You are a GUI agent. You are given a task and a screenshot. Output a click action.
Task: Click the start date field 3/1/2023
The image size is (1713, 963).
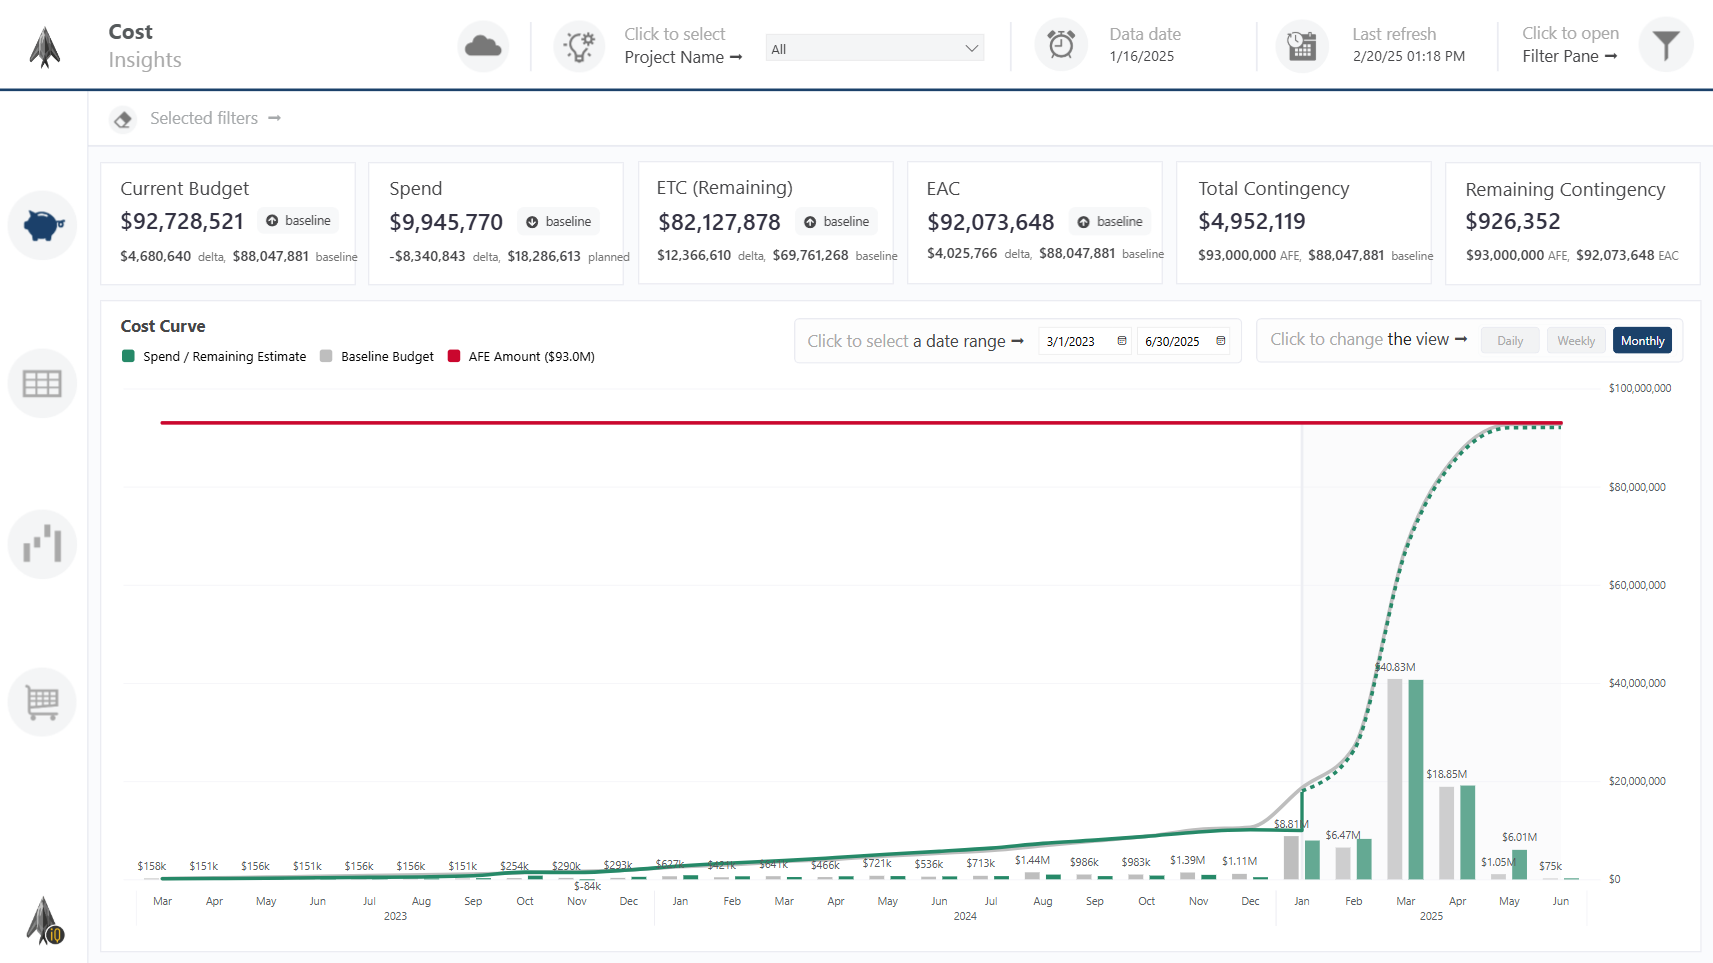(1085, 341)
